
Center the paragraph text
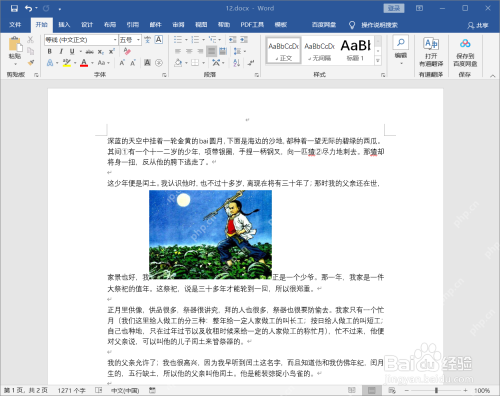(x=189, y=51)
